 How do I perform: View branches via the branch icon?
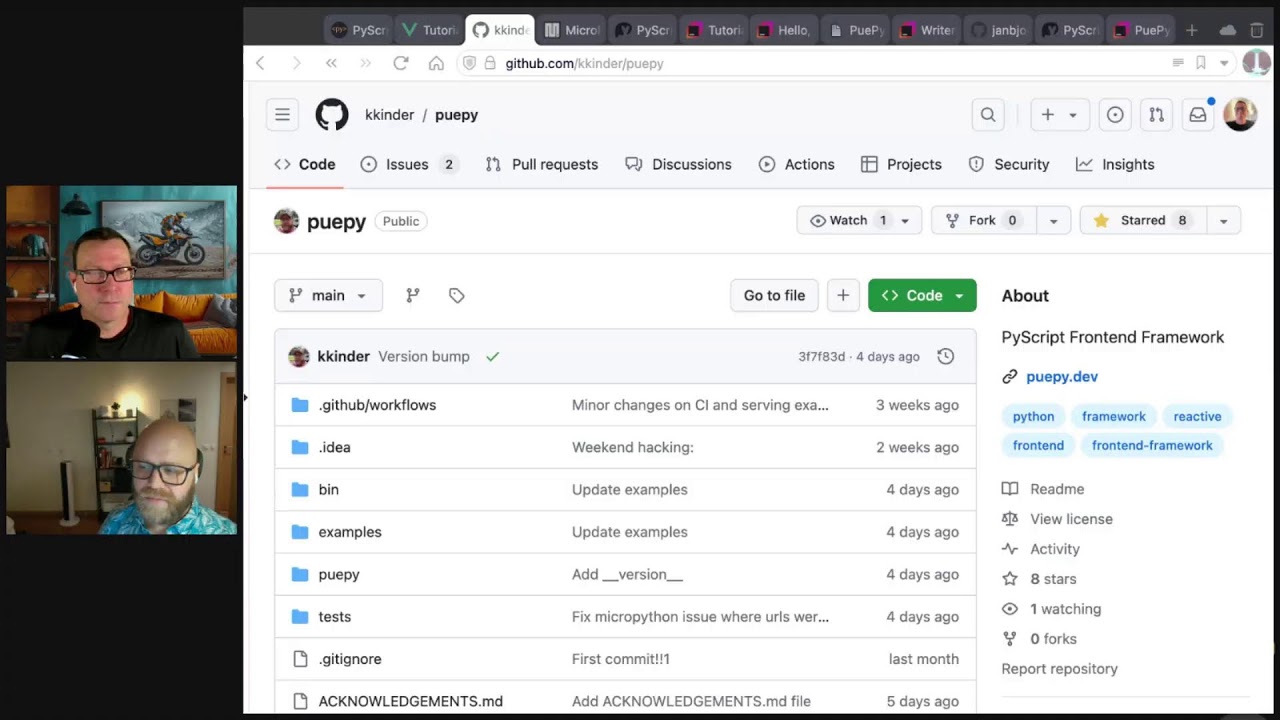413,295
